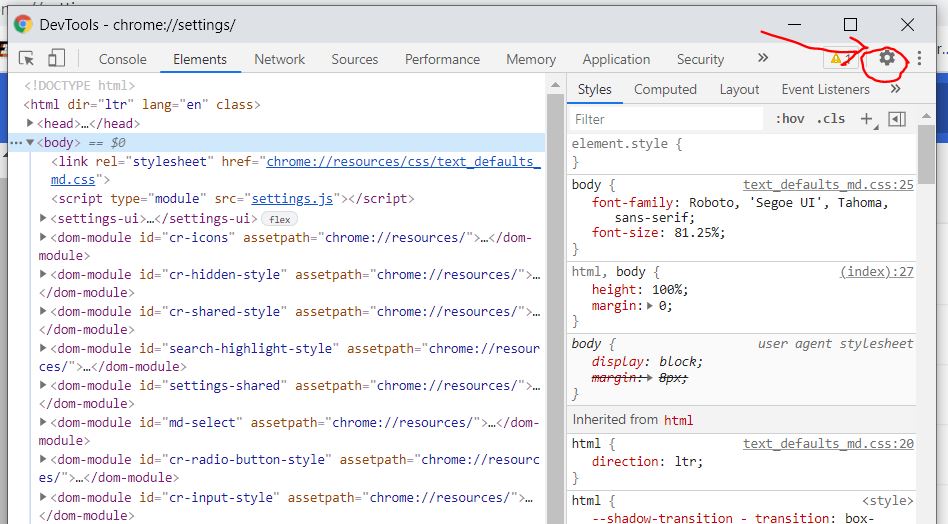Click the flex badge on settings-ui
948x524 pixels.
(279, 219)
